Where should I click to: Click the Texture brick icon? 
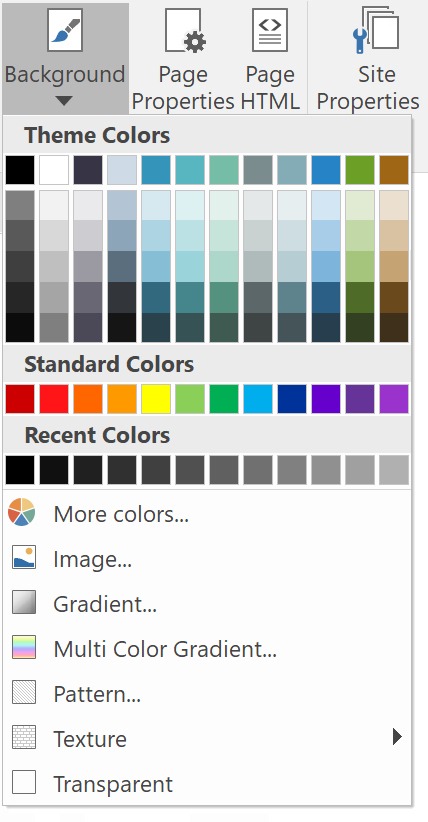[24, 737]
